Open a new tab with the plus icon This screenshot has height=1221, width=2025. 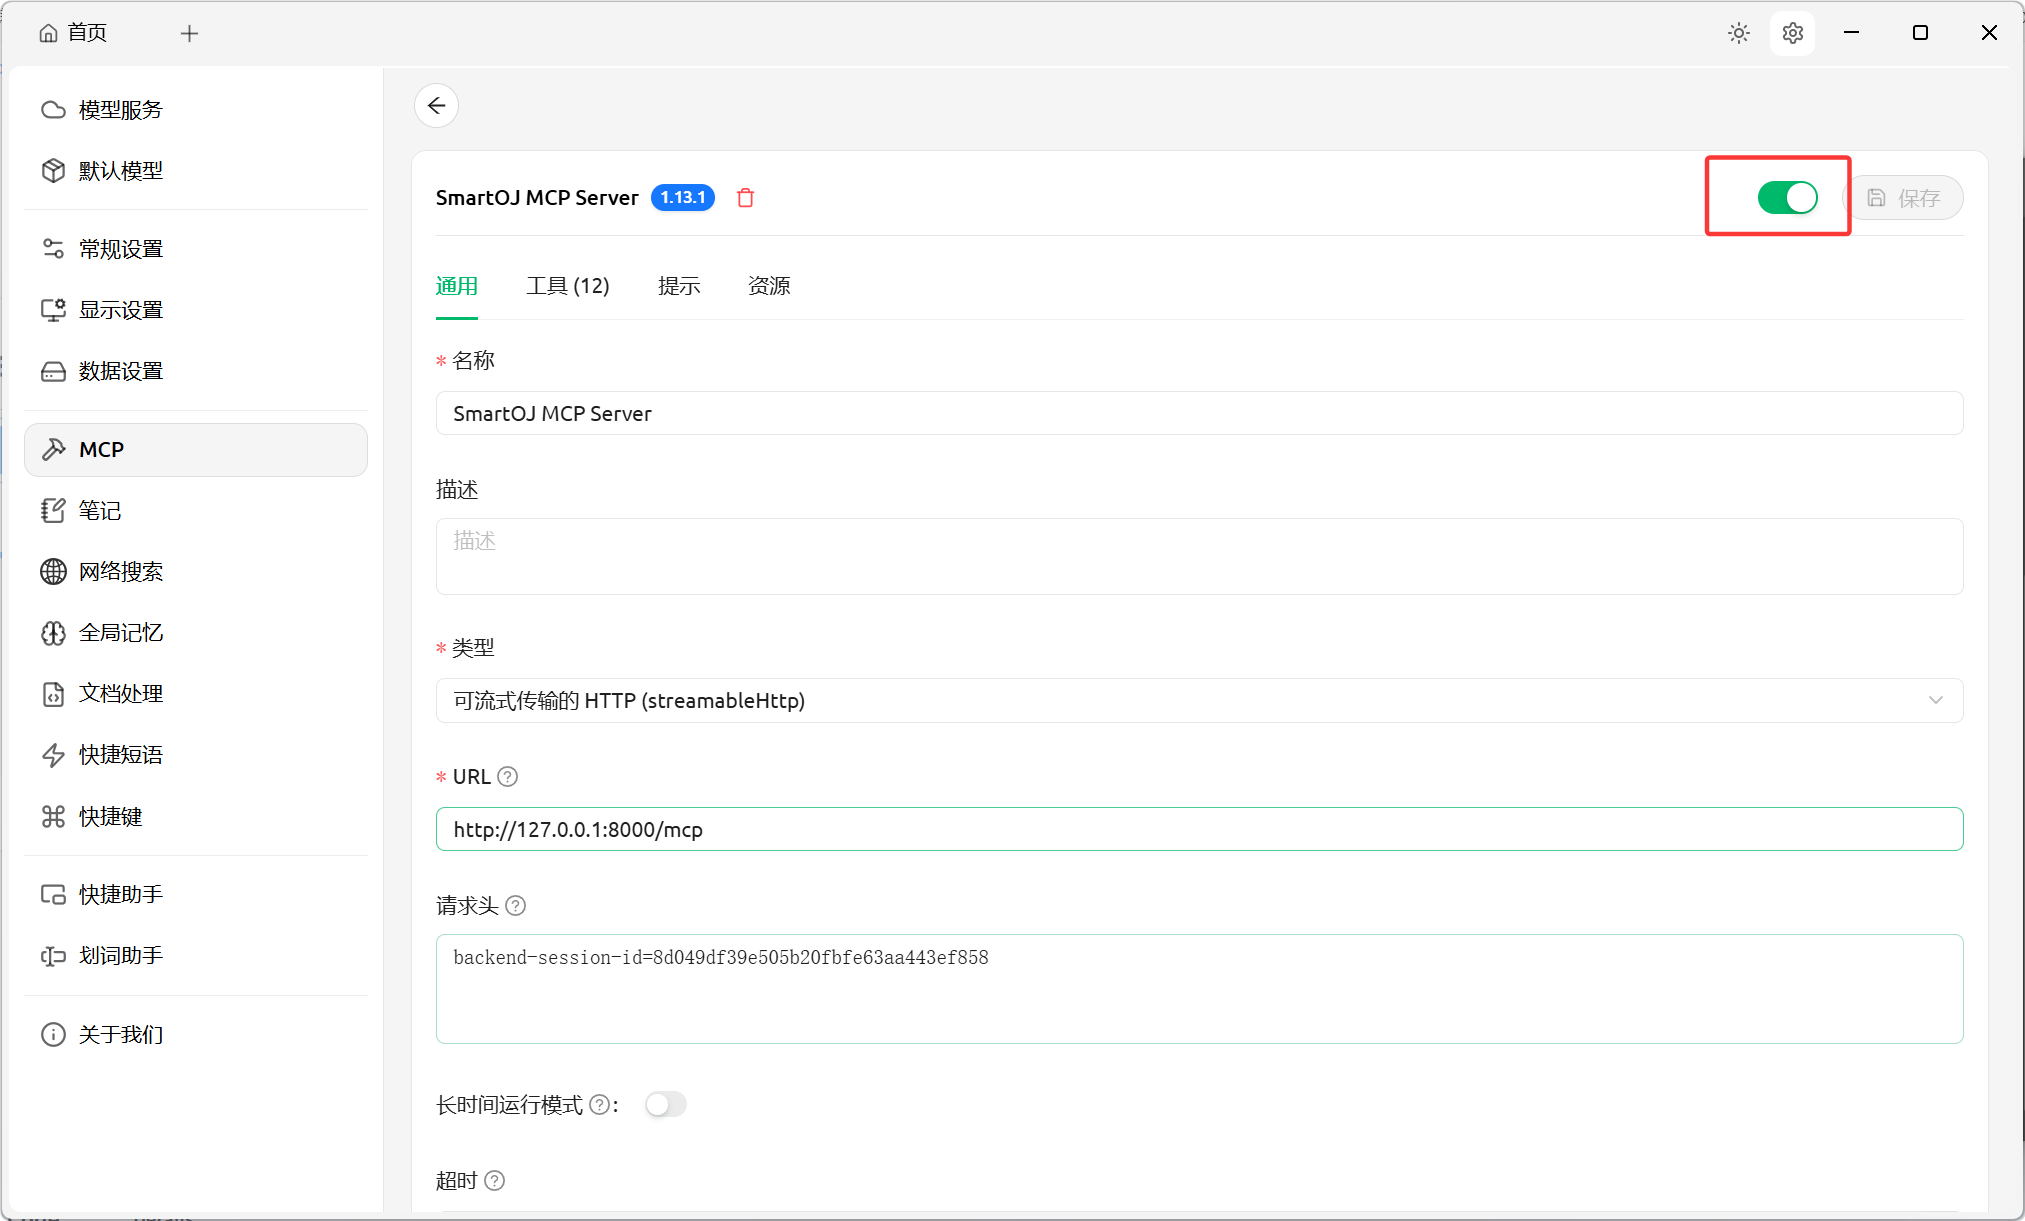pyautogui.click(x=189, y=33)
